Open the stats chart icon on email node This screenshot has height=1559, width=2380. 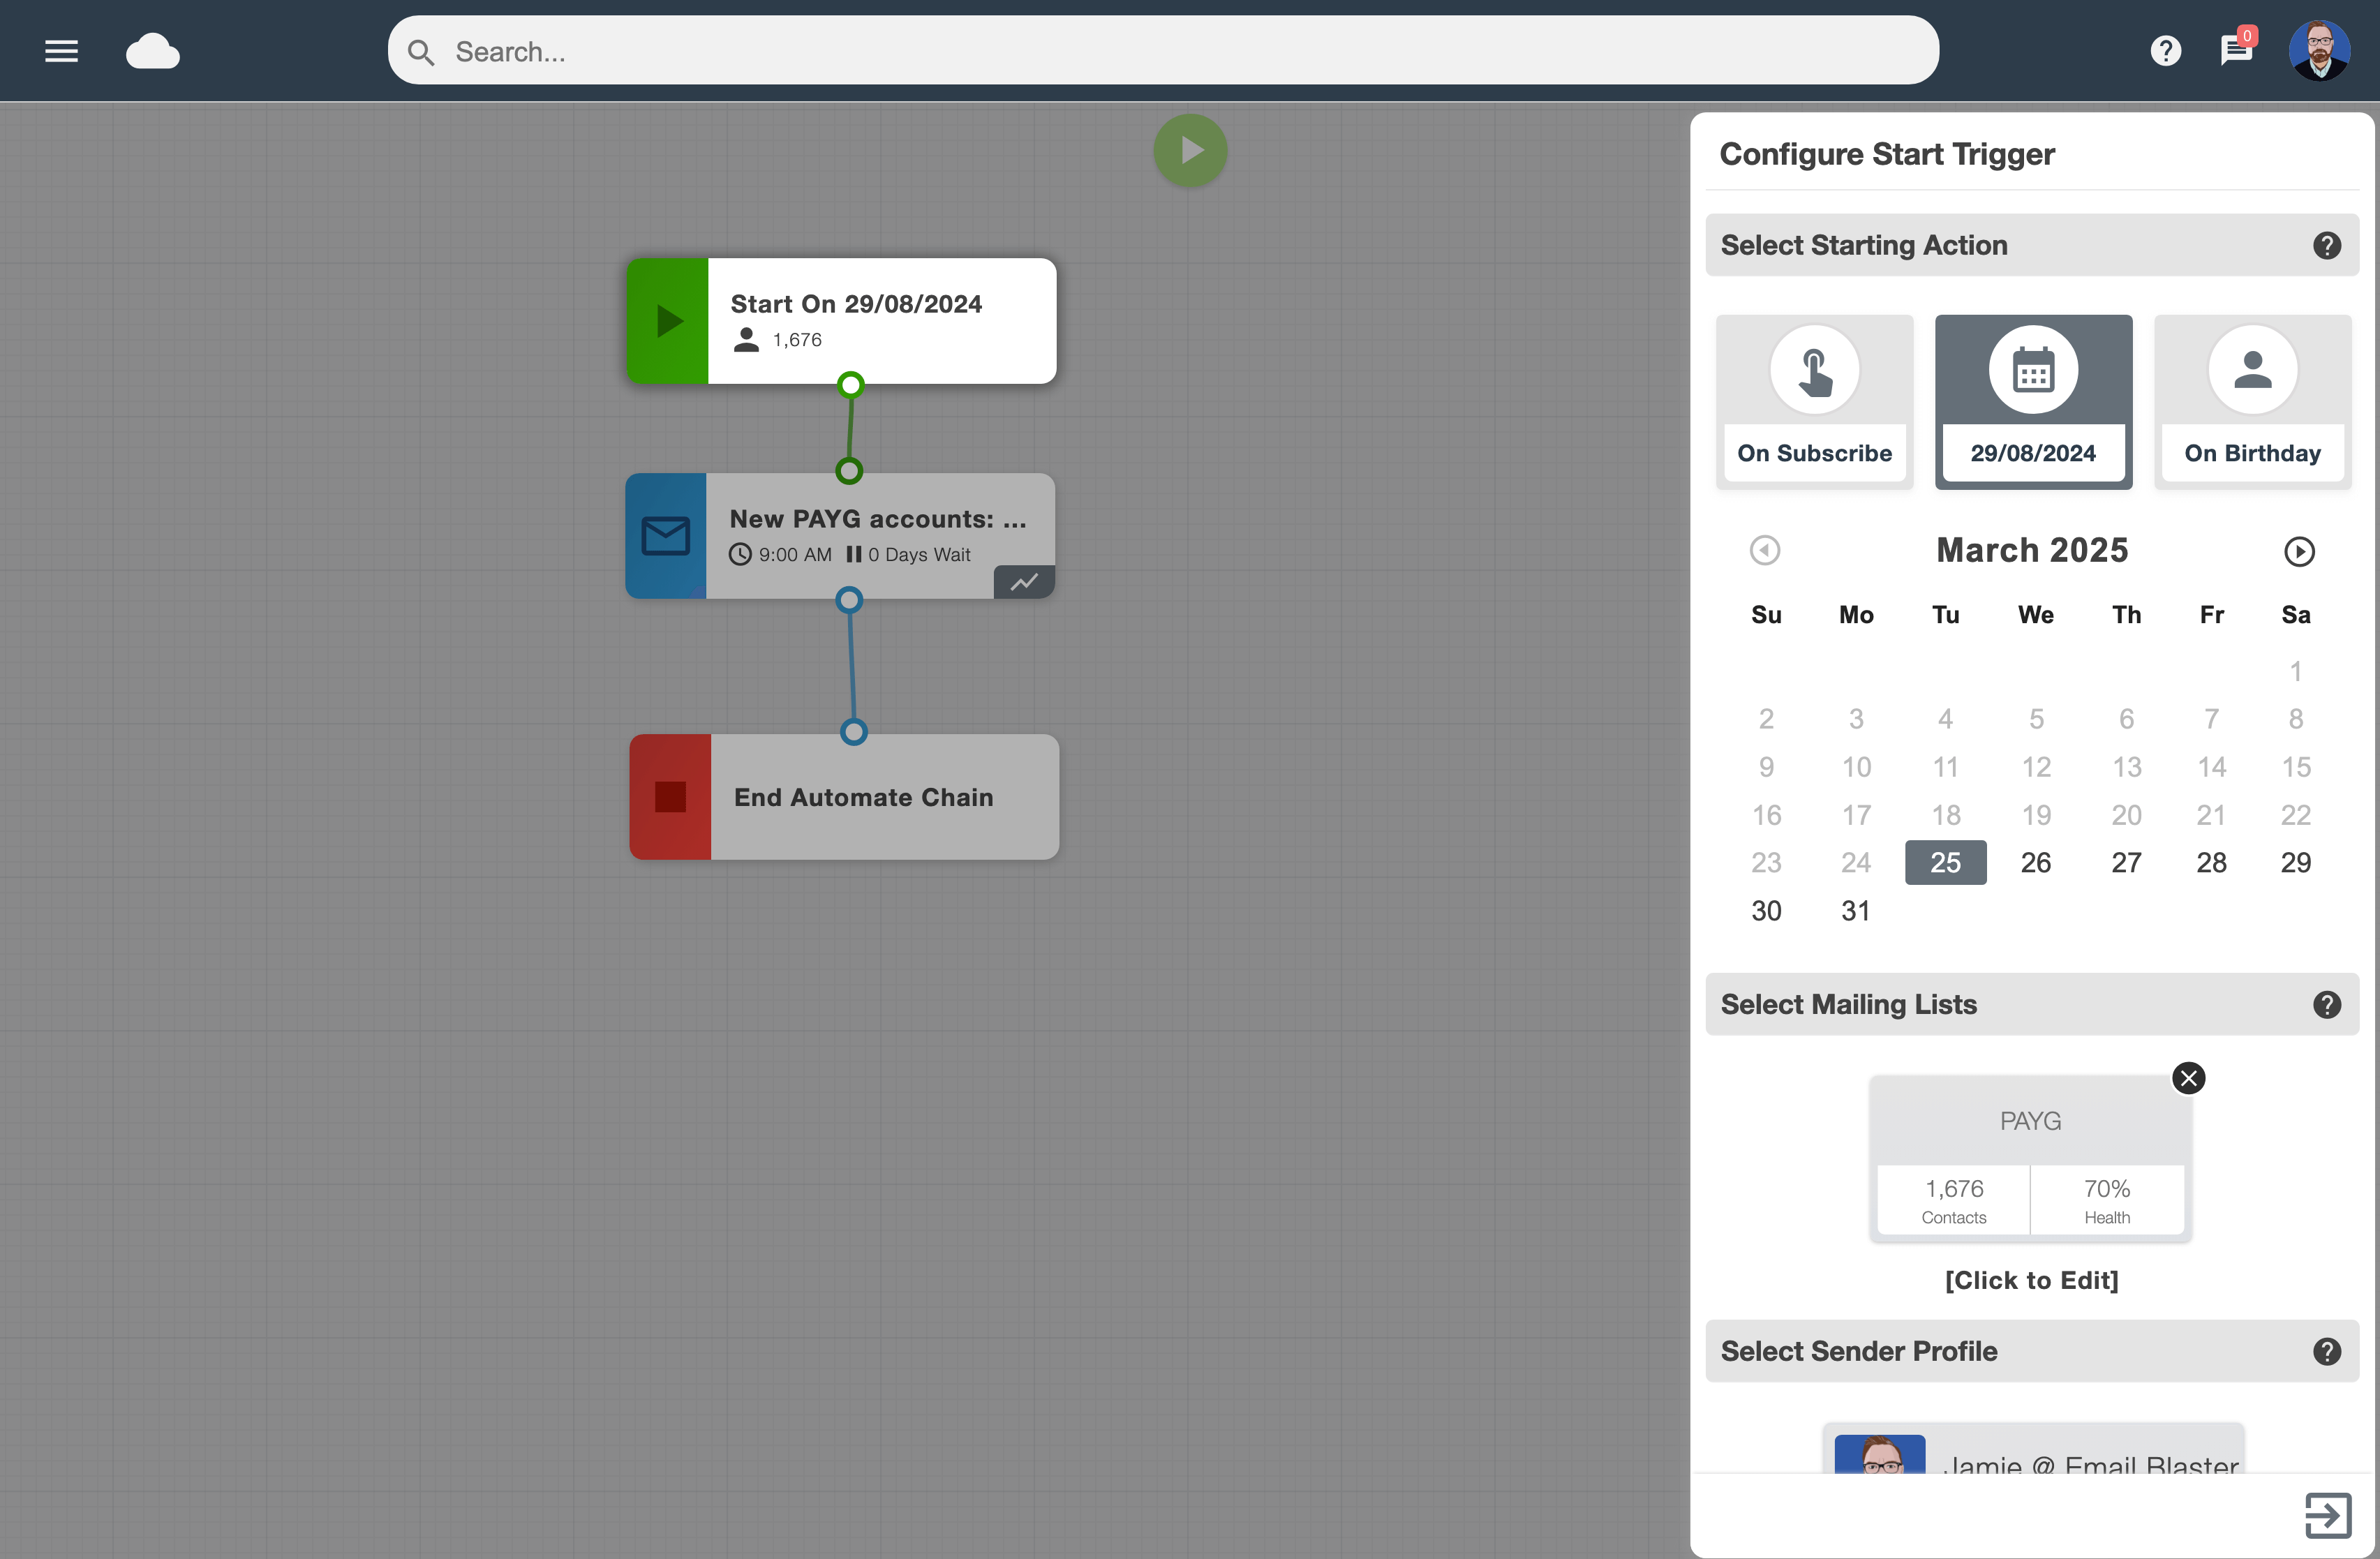pos(1024,582)
